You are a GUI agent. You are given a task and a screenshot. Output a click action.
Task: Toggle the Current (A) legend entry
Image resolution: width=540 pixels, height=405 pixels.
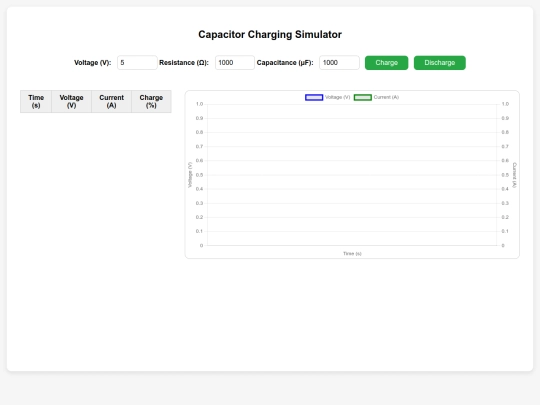point(376,97)
